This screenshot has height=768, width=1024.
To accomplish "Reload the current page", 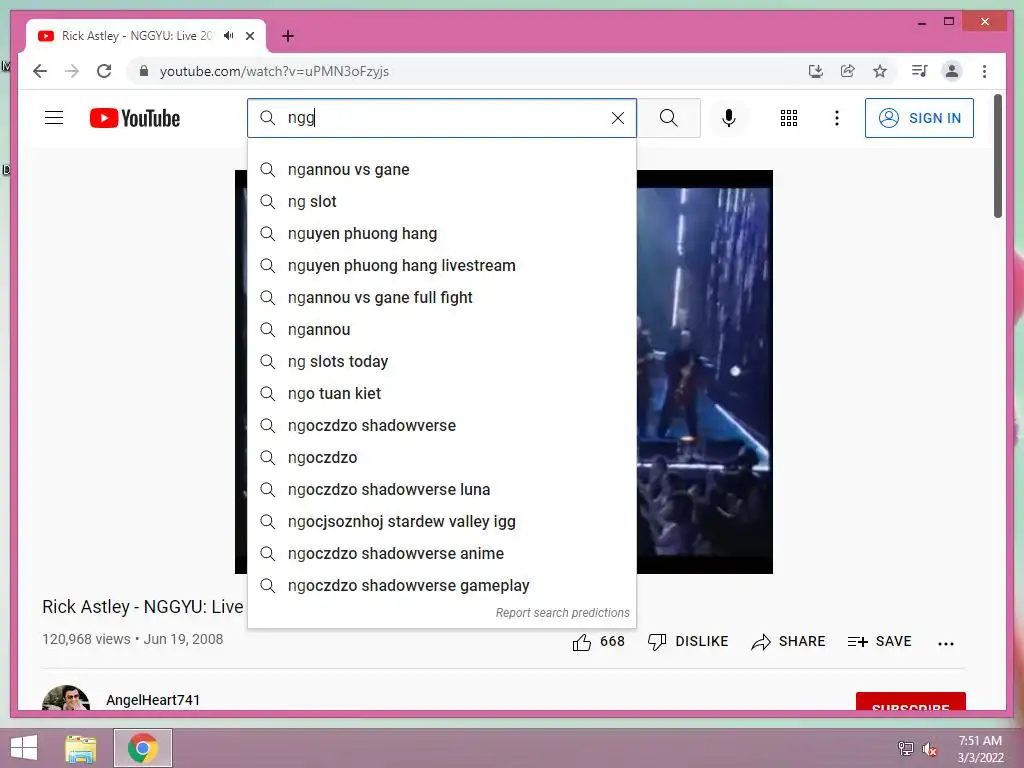I will point(104,71).
